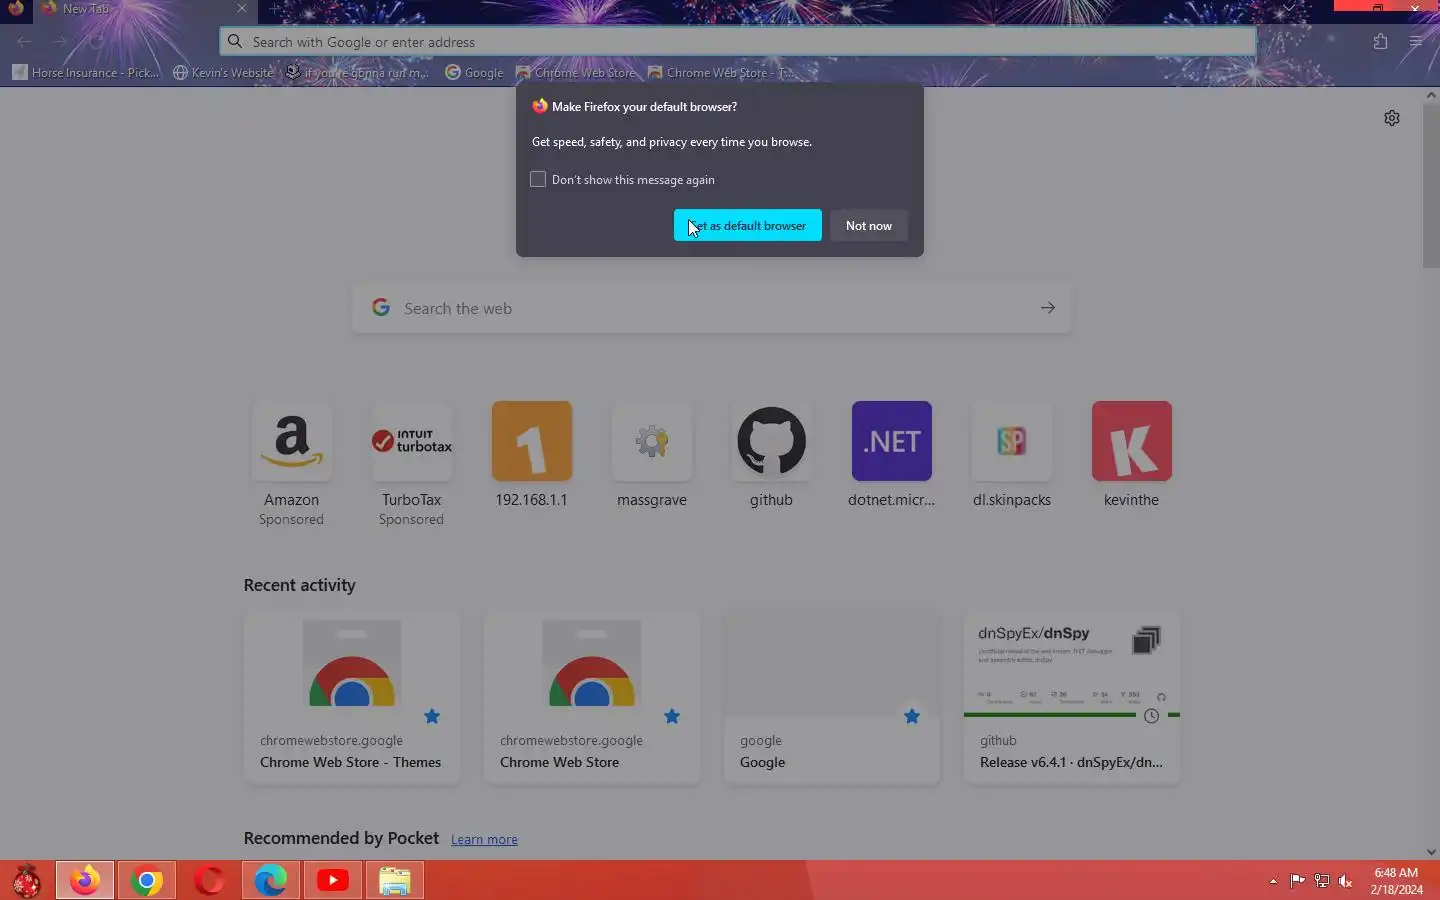
Task: Follow the Learn more link next to Pocket
Action: pos(484,839)
